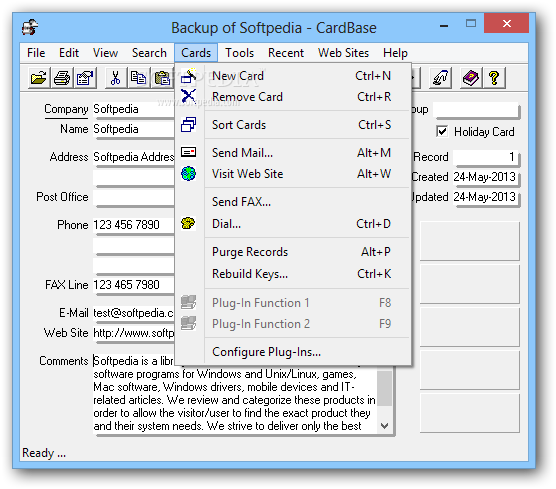Click the blue X Remove Card icon
The width and height of the screenshot is (556, 489).
coord(188,96)
